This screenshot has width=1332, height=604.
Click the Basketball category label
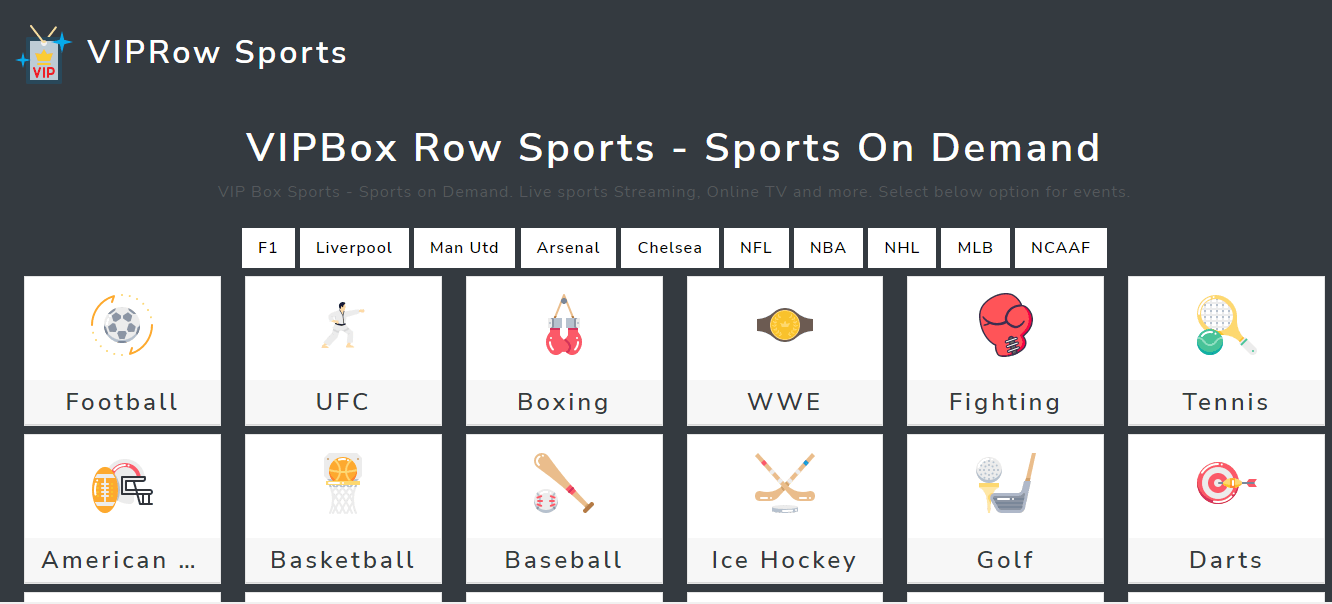343,560
